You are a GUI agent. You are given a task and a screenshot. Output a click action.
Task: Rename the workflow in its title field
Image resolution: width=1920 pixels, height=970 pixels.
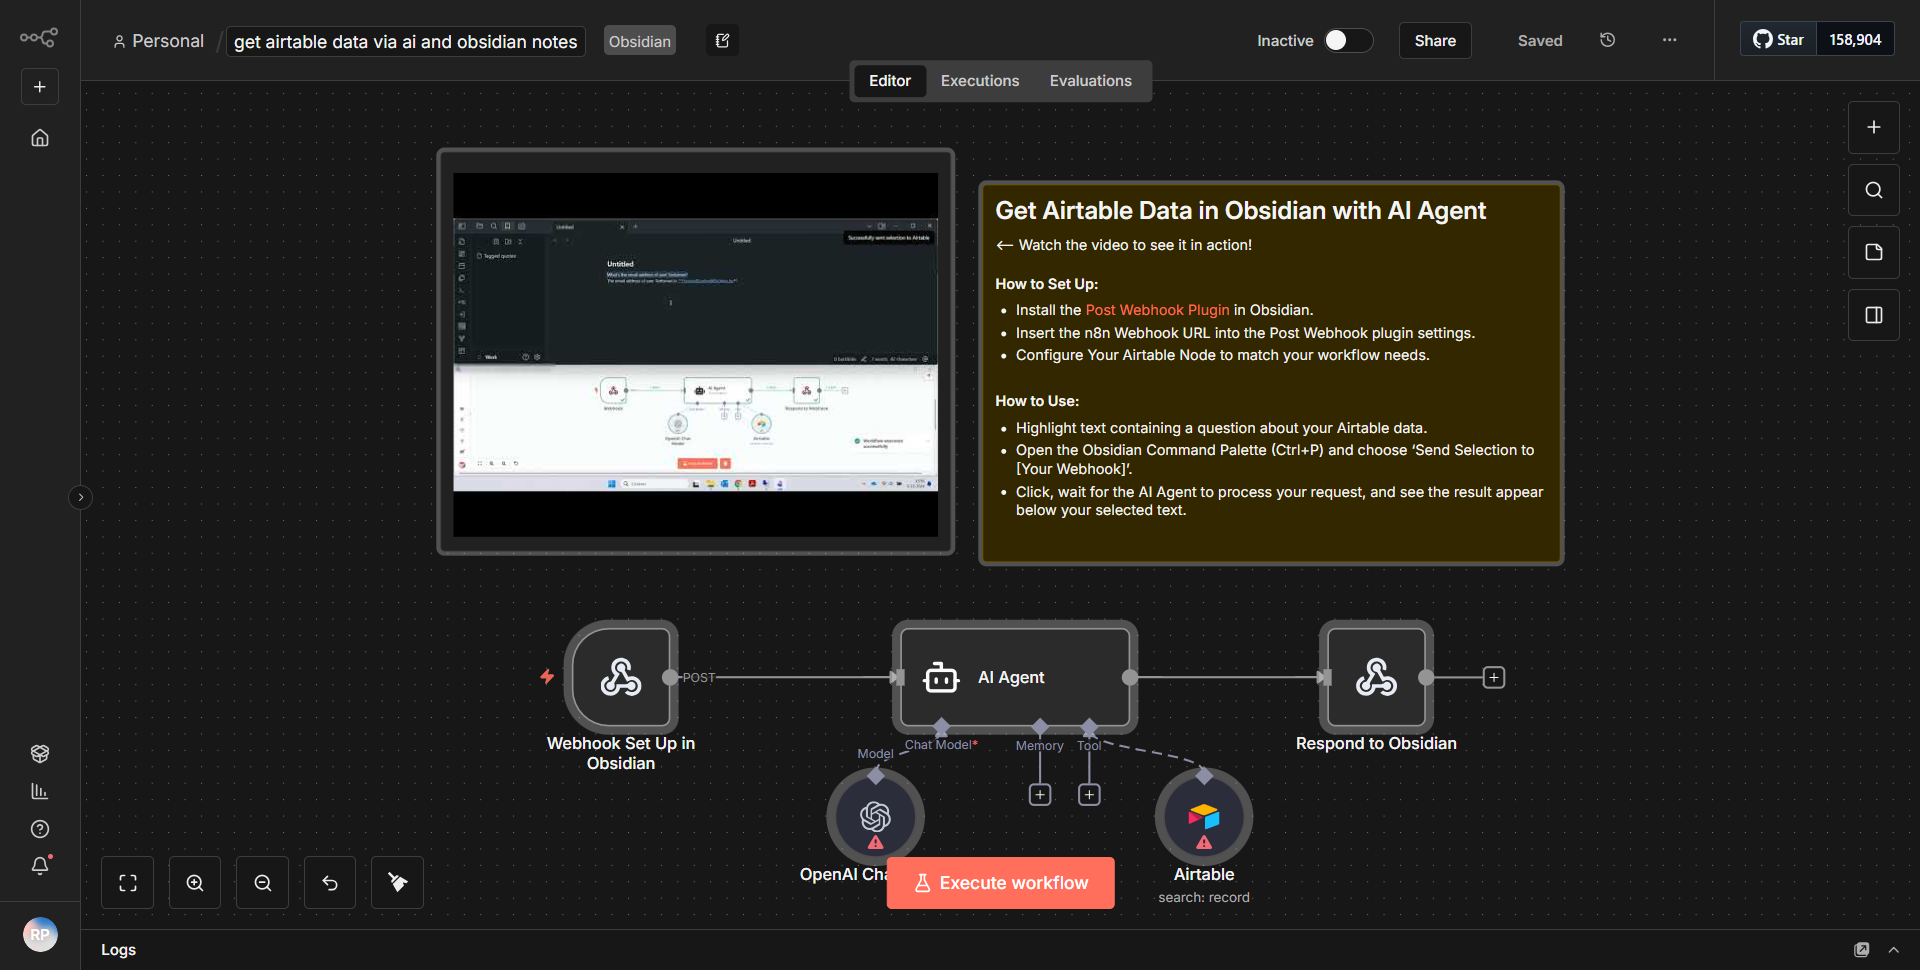point(404,42)
